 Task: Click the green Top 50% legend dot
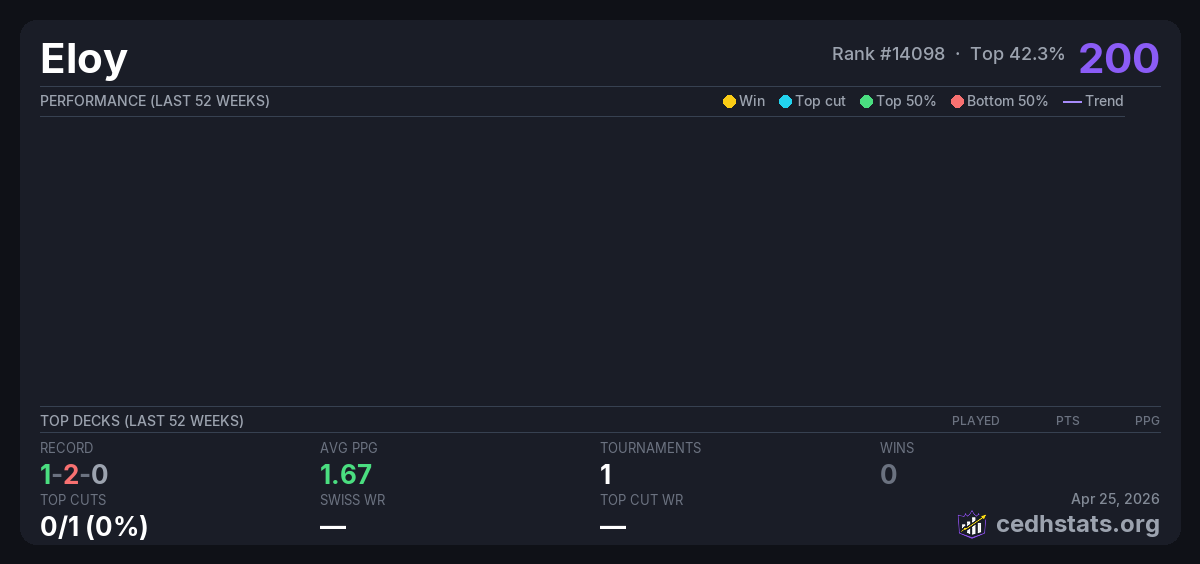pos(866,101)
